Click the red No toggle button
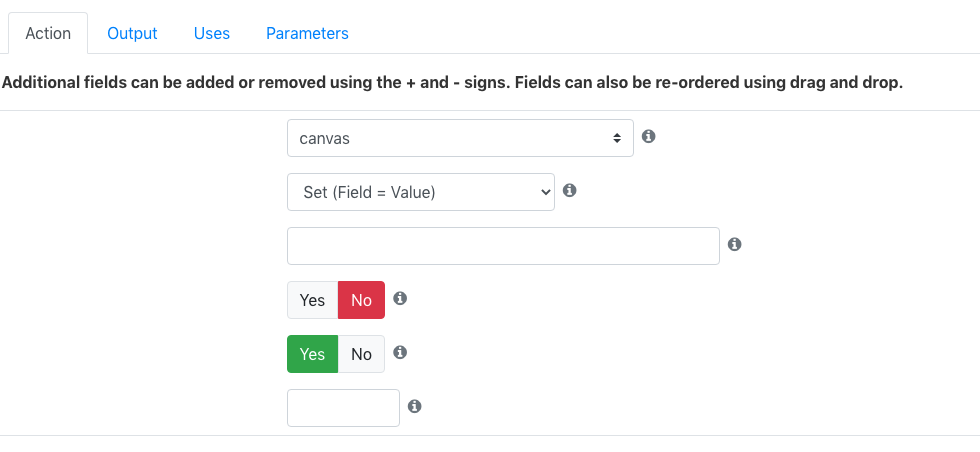Screen dimensions: 980x452 pos(361,300)
